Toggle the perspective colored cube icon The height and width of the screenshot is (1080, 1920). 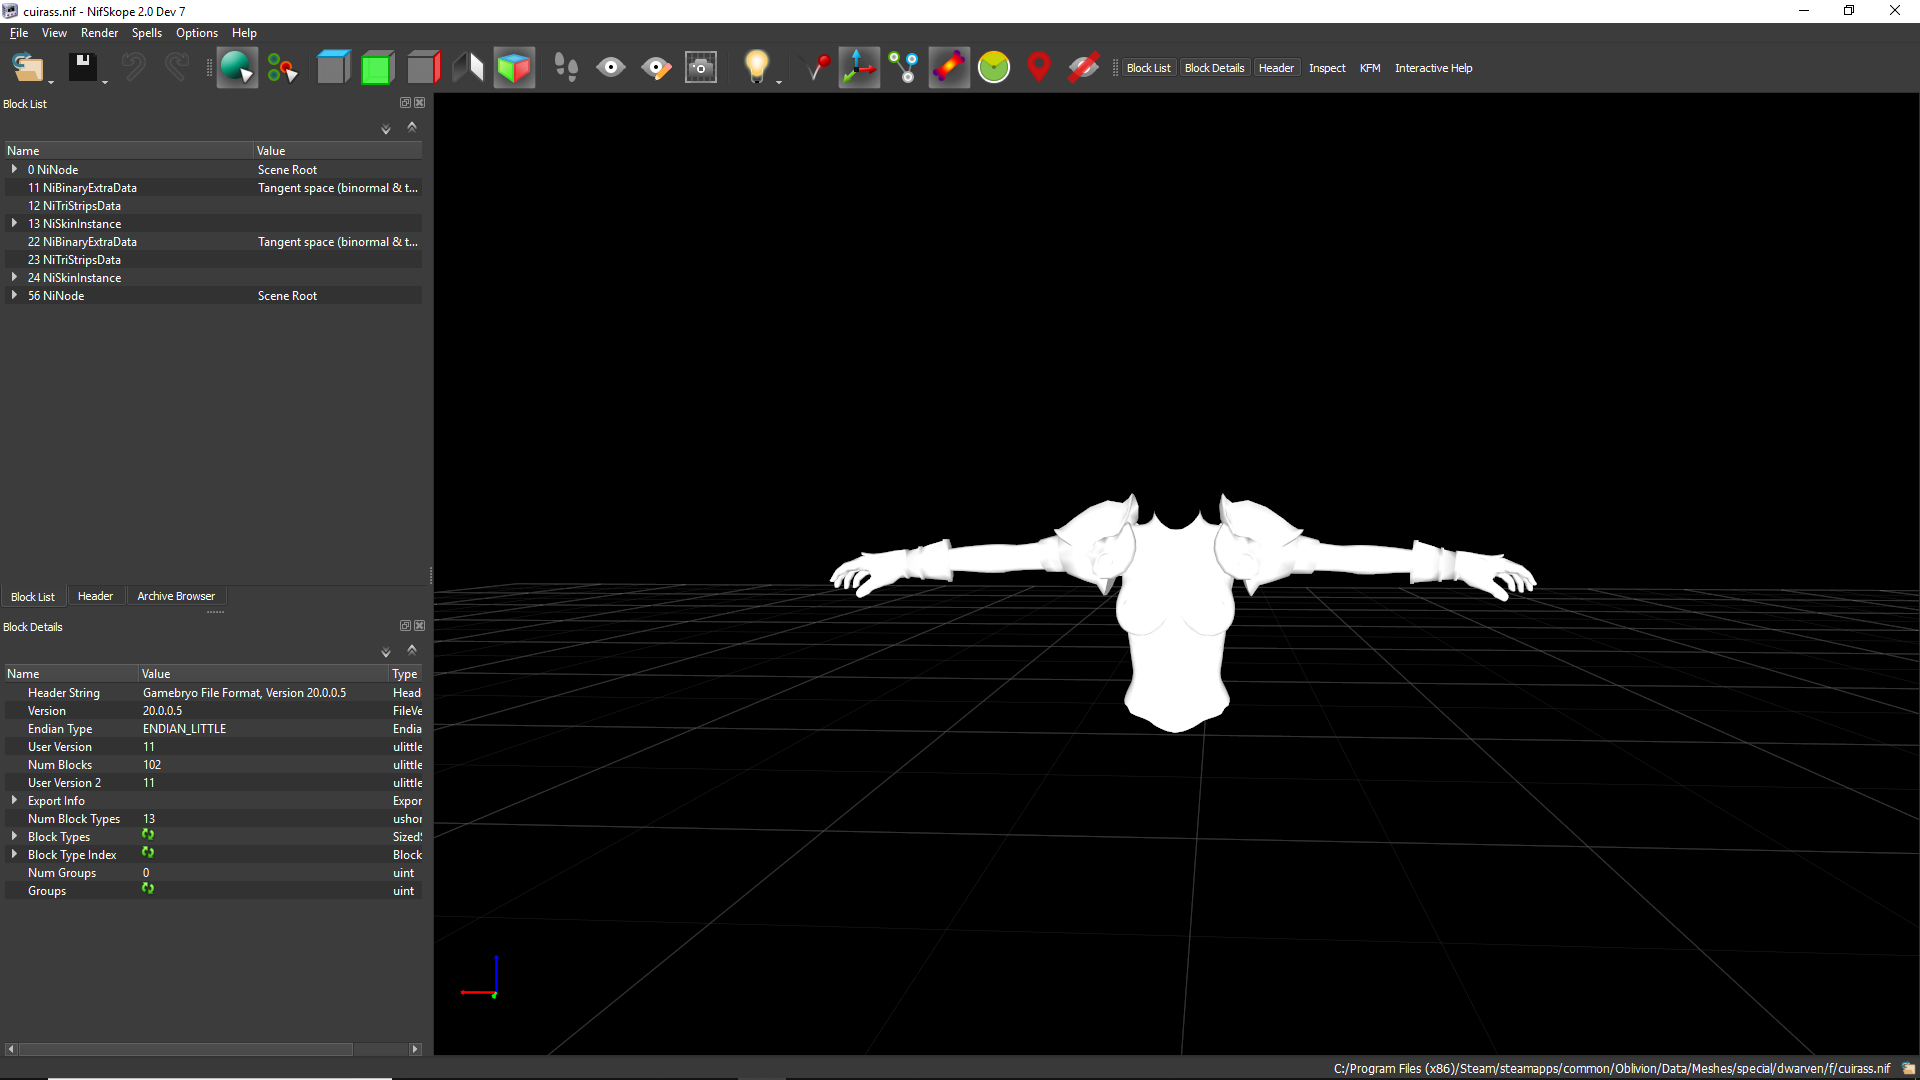pyautogui.click(x=514, y=68)
